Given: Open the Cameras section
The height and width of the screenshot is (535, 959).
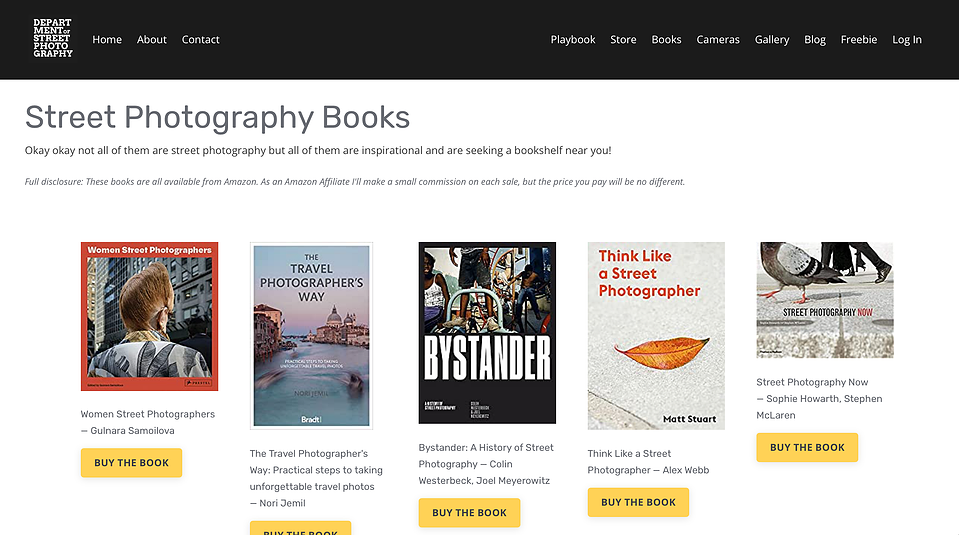Looking at the screenshot, I should [718, 40].
